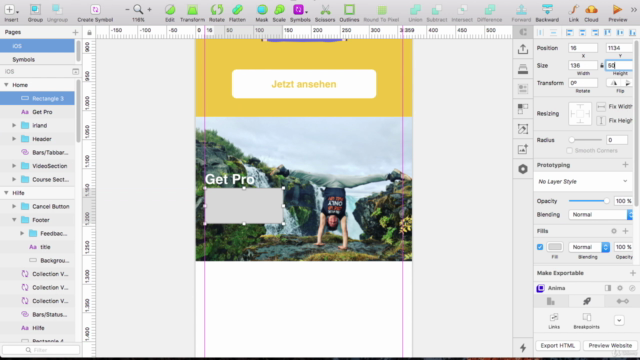Click the export upload icon in side strip
Image resolution: width=640 pixels, height=360 pixels.
pos(523,49)
